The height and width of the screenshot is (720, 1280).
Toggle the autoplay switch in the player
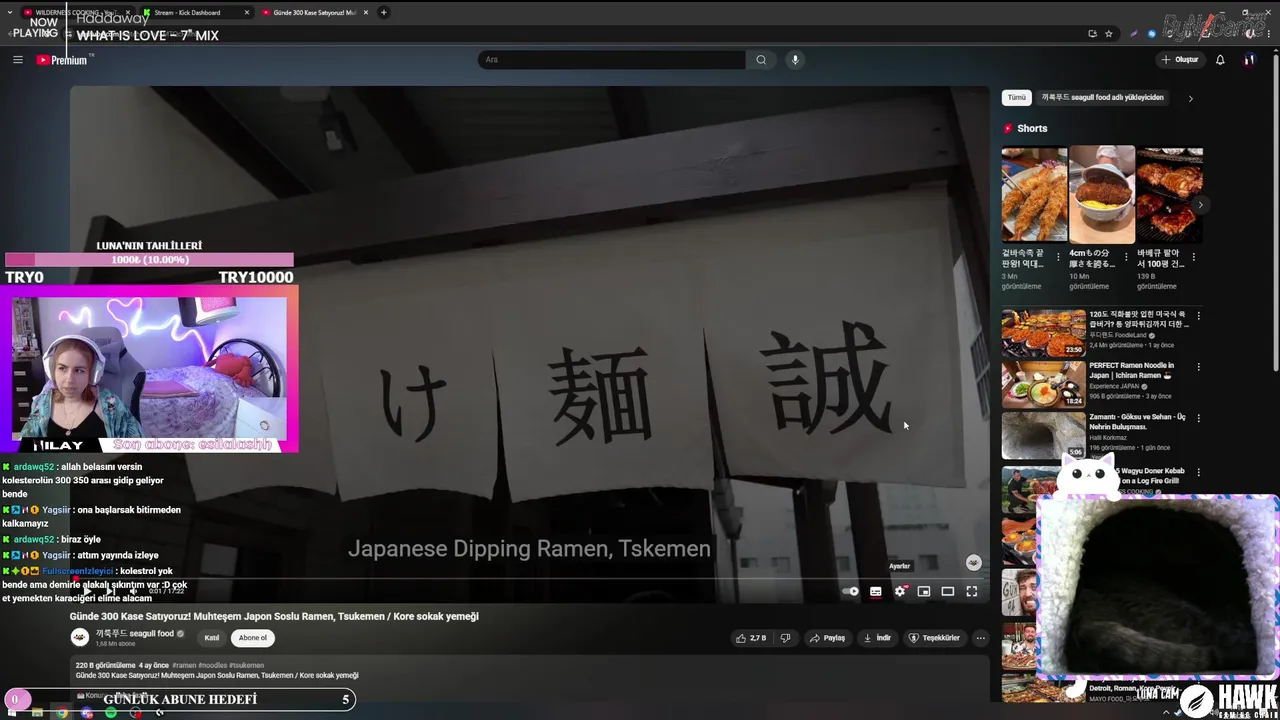point(851,591)
